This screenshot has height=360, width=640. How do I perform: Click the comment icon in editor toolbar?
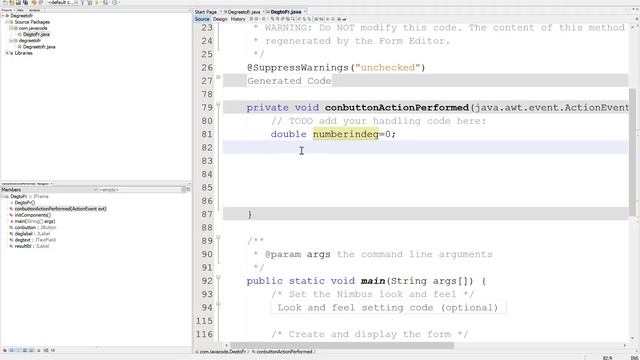point(340,19)
